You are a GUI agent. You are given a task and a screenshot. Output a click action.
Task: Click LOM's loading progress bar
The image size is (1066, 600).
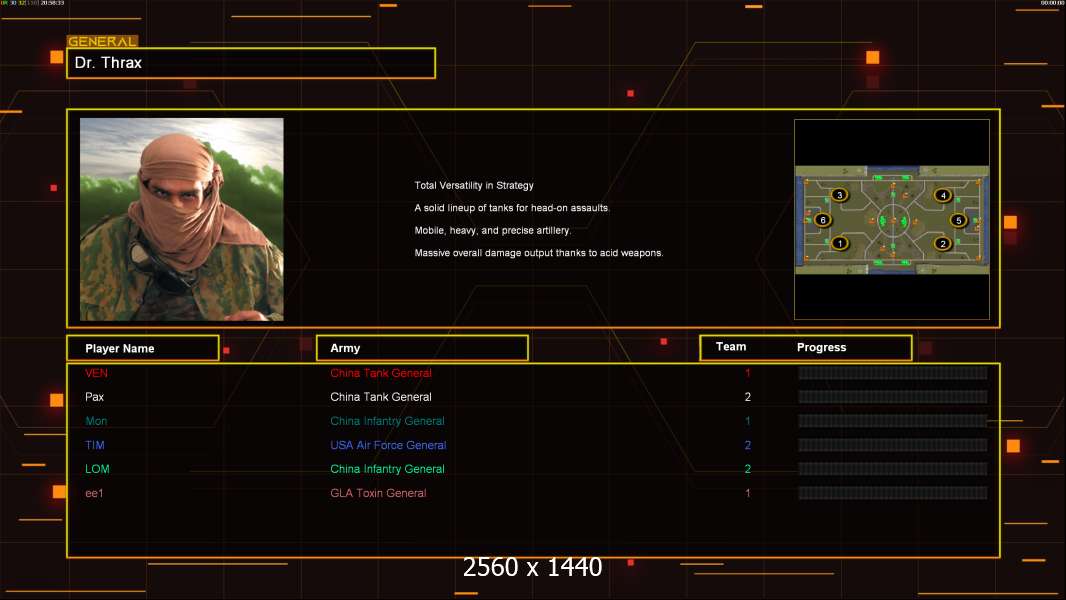[x=893, y=469]
